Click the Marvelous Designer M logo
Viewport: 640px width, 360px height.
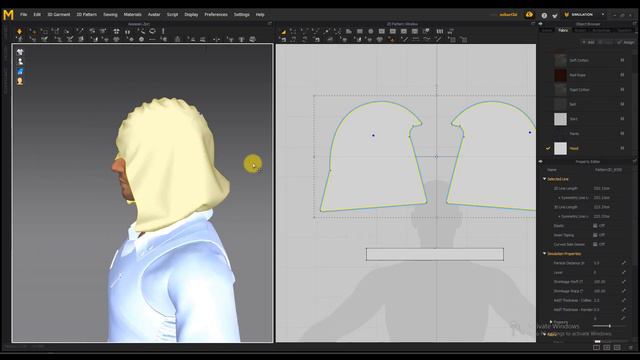click(x=8, y=15)
